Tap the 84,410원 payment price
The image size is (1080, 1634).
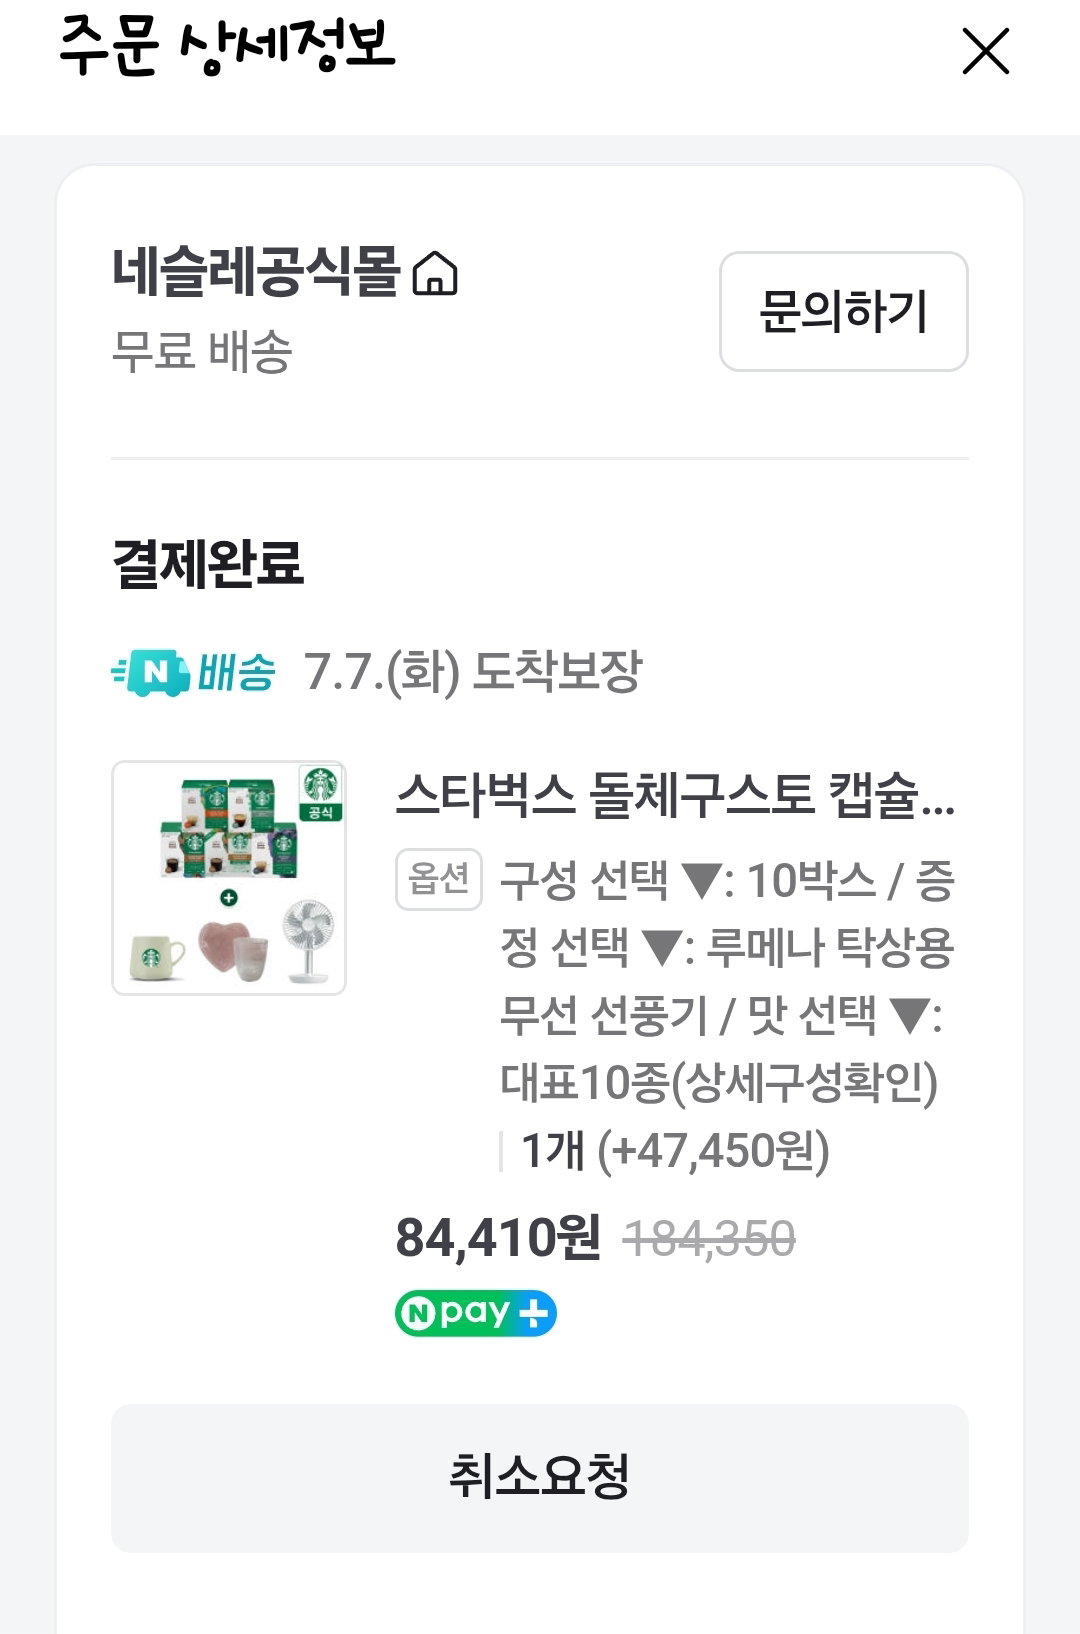498,1238
